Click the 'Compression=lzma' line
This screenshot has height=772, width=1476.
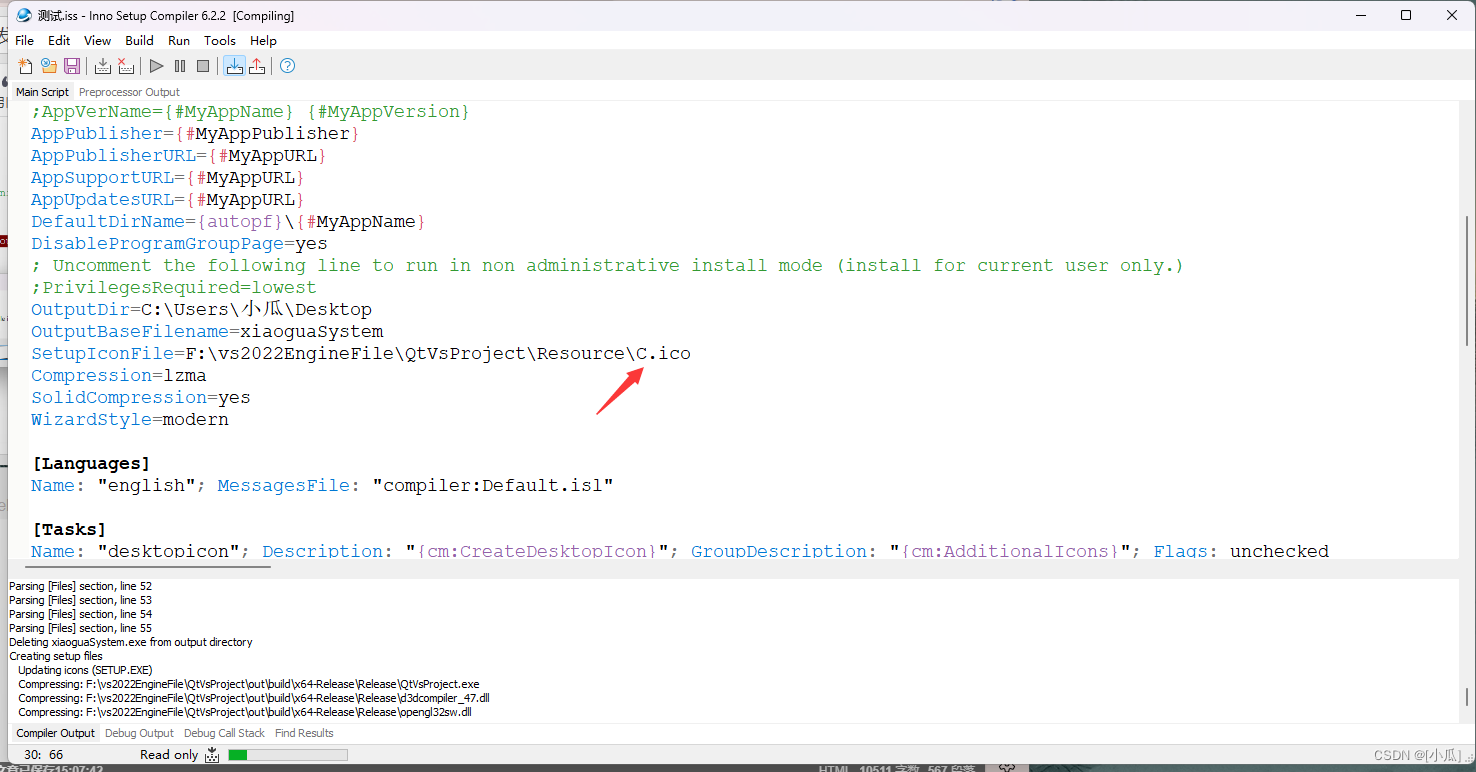click(119, 376)
